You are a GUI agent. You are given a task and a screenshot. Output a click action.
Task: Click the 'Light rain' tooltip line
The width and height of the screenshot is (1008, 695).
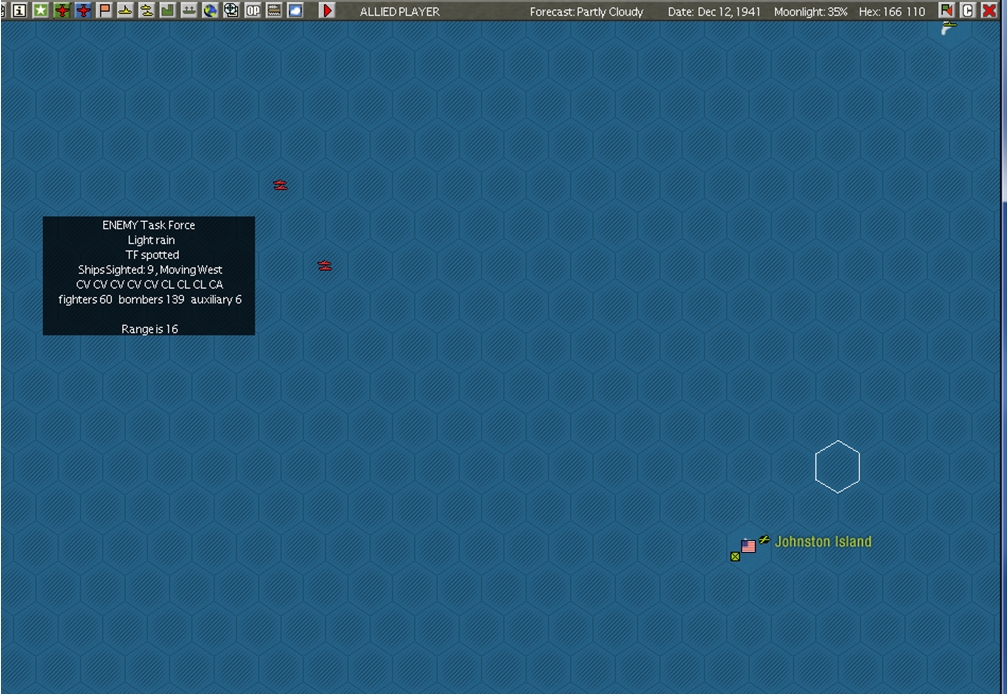[x=151, y=240]
